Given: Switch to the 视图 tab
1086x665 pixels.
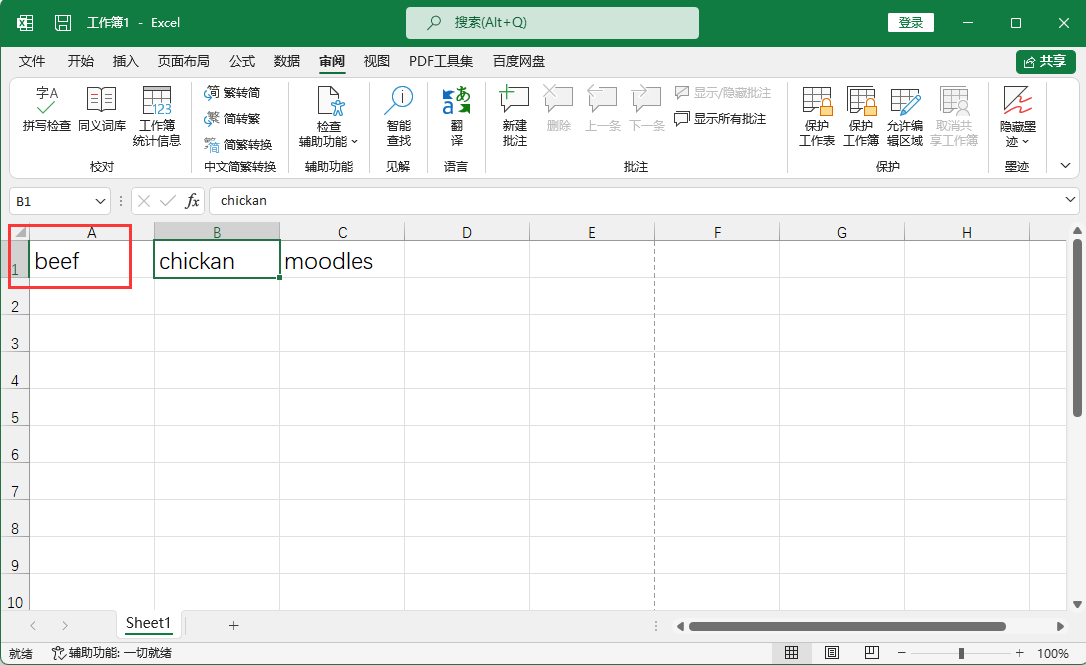Looking at the screenshot, I should 377,62.
